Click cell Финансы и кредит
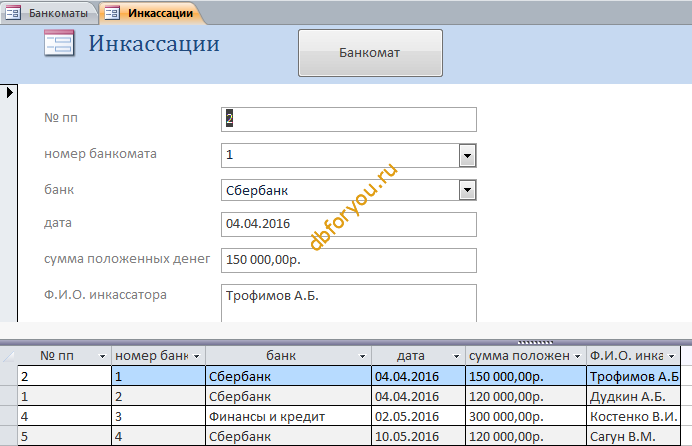 coord(289,416)
